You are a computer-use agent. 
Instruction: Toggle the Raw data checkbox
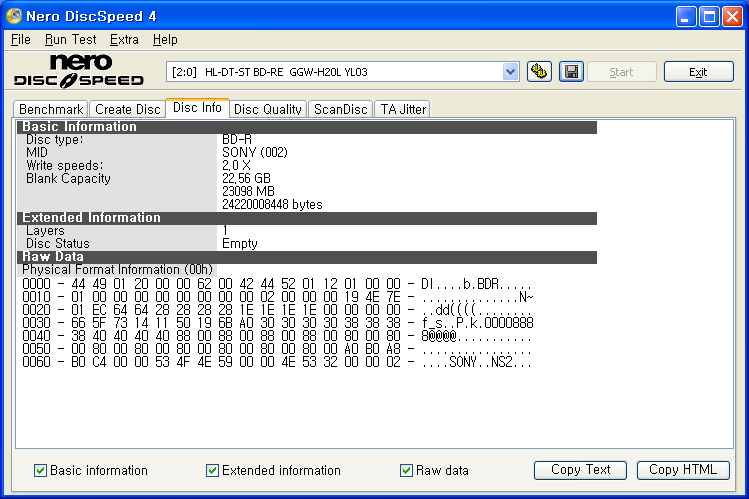[x=406, y=470]
